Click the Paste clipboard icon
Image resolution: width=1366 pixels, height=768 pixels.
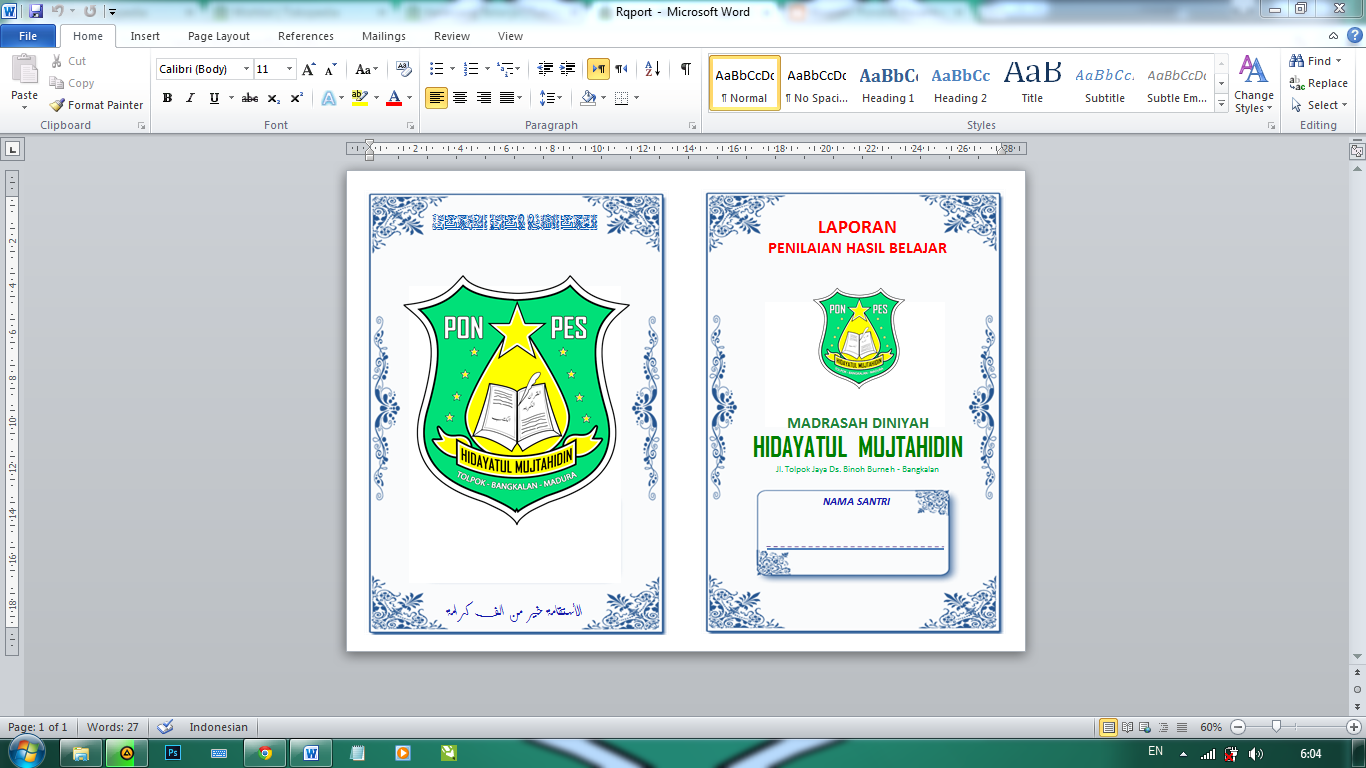pos(24,69)
